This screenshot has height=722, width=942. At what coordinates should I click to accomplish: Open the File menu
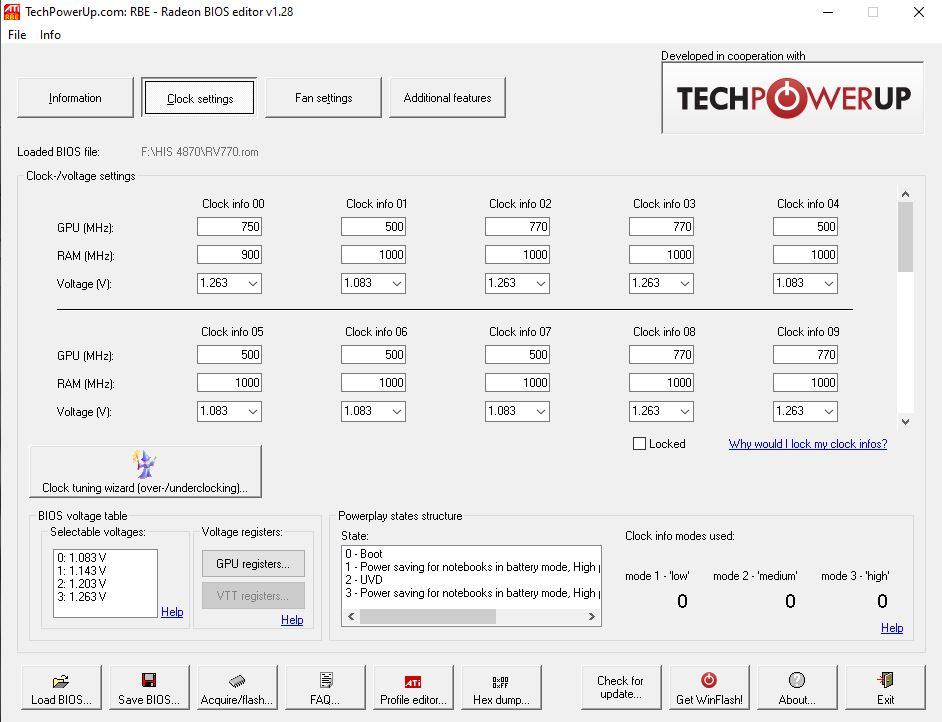tap(17, 35)
